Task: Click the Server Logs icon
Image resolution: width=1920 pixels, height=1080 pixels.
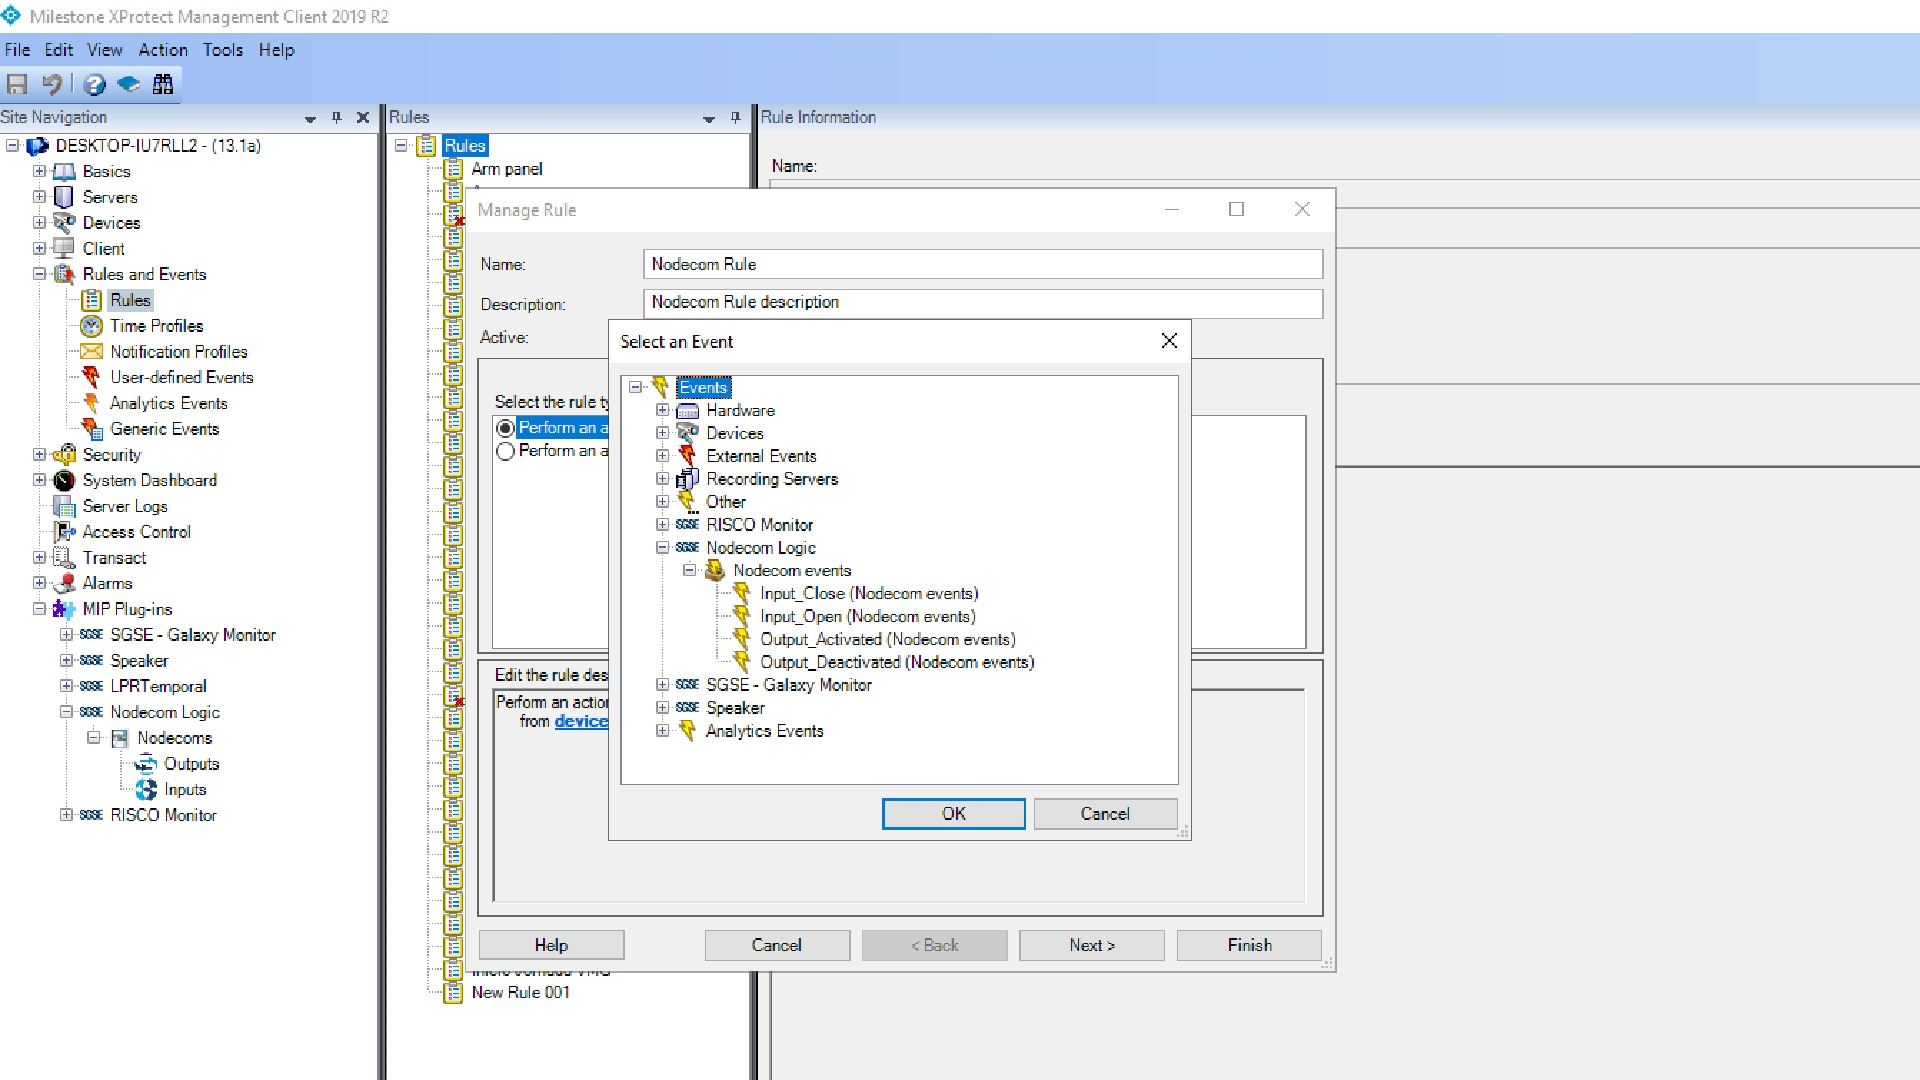Action: (64, 506)
